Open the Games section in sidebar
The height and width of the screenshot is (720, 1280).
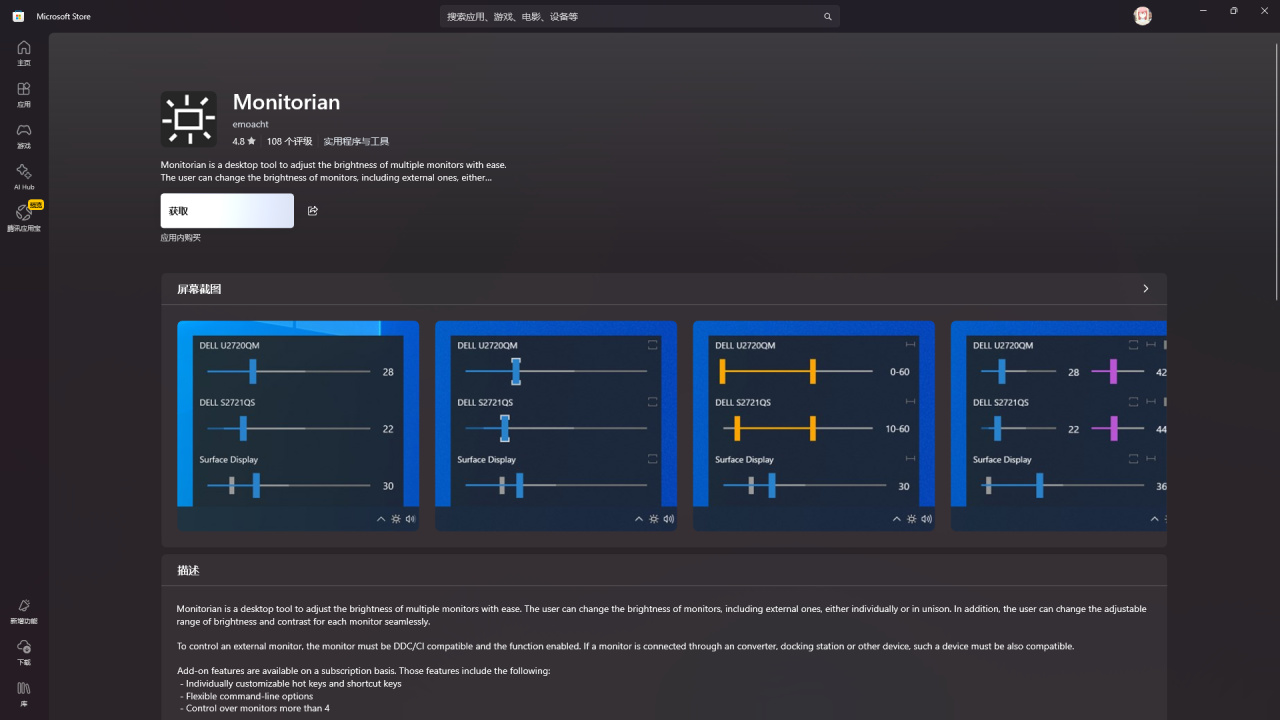[x=24, y=136]
